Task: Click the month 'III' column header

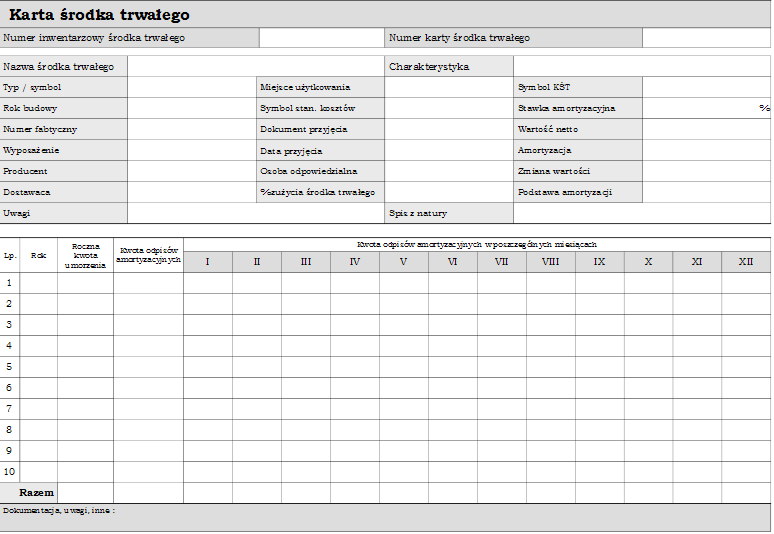Action: (x=306, y=262)
